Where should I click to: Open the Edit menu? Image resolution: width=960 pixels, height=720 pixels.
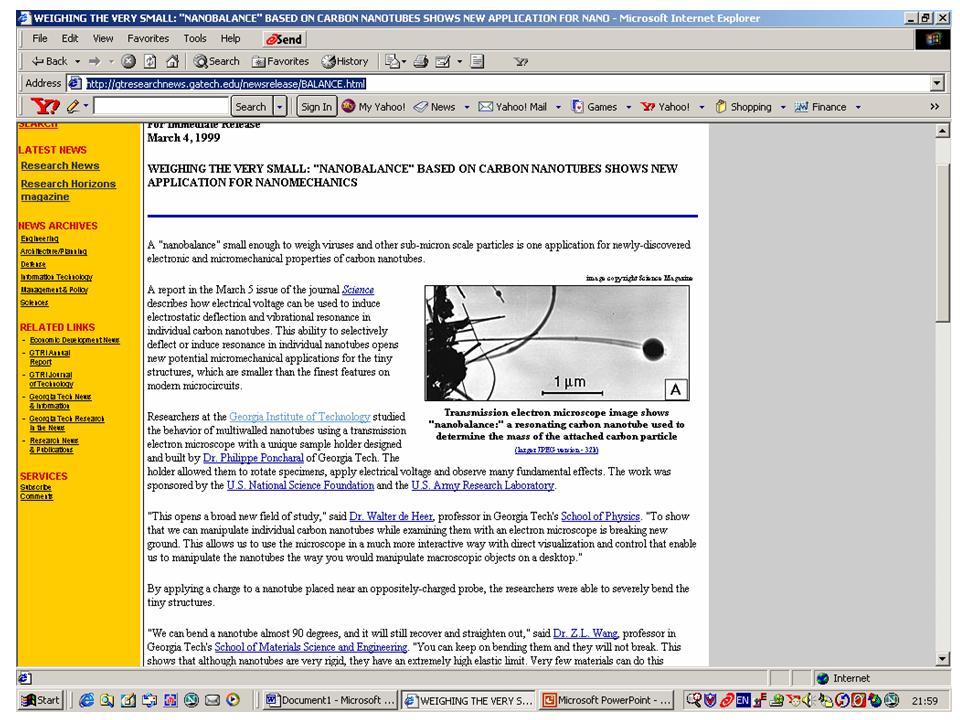click(x=70, y=39)
